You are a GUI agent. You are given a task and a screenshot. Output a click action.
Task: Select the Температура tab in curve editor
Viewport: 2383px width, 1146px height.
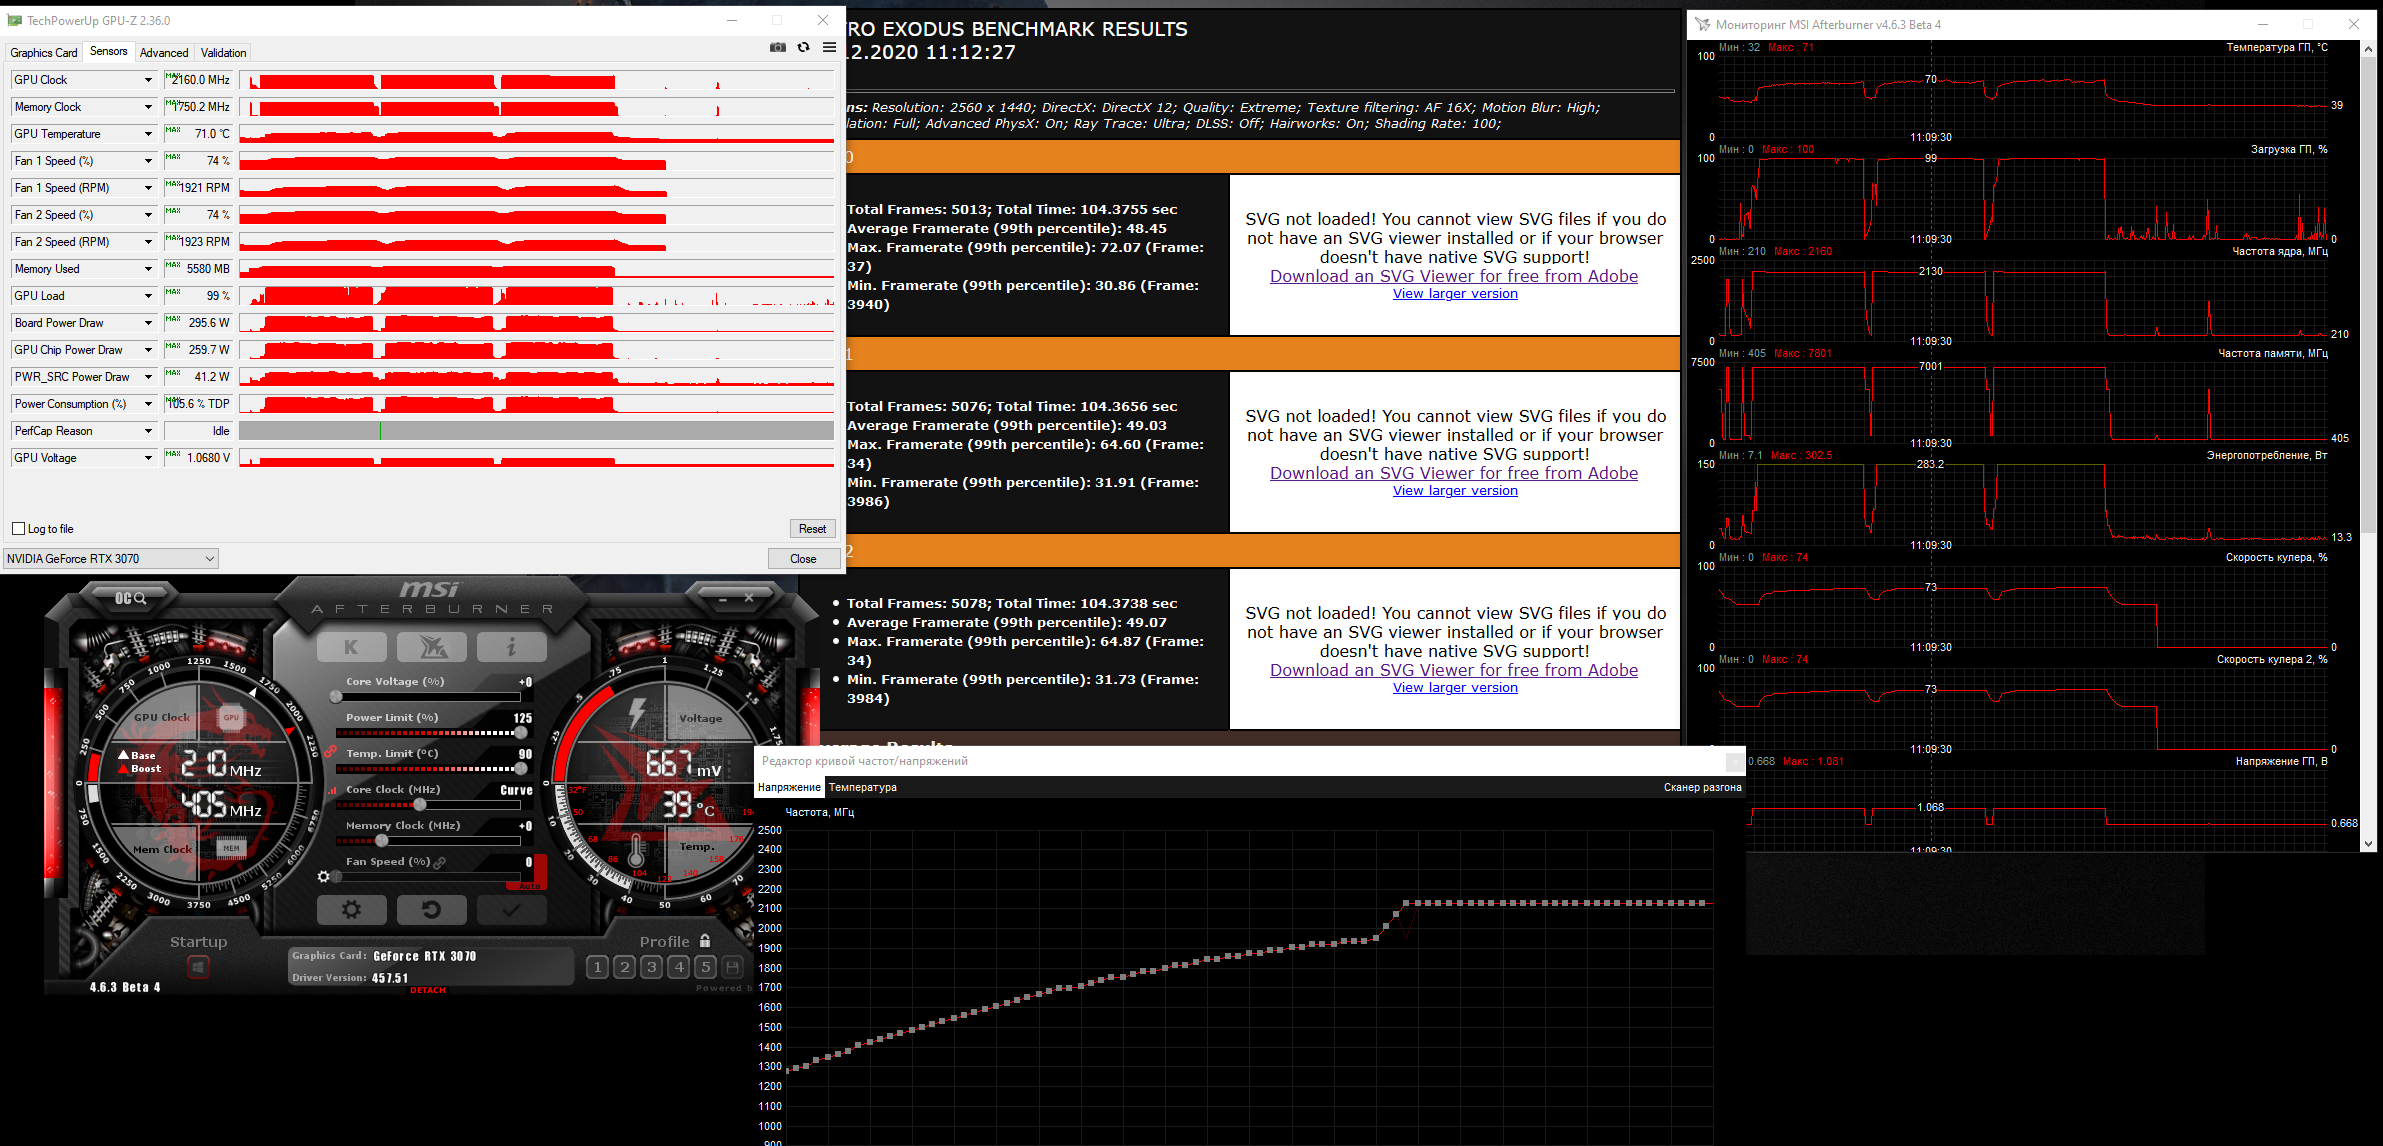click(x=862, y=788)
